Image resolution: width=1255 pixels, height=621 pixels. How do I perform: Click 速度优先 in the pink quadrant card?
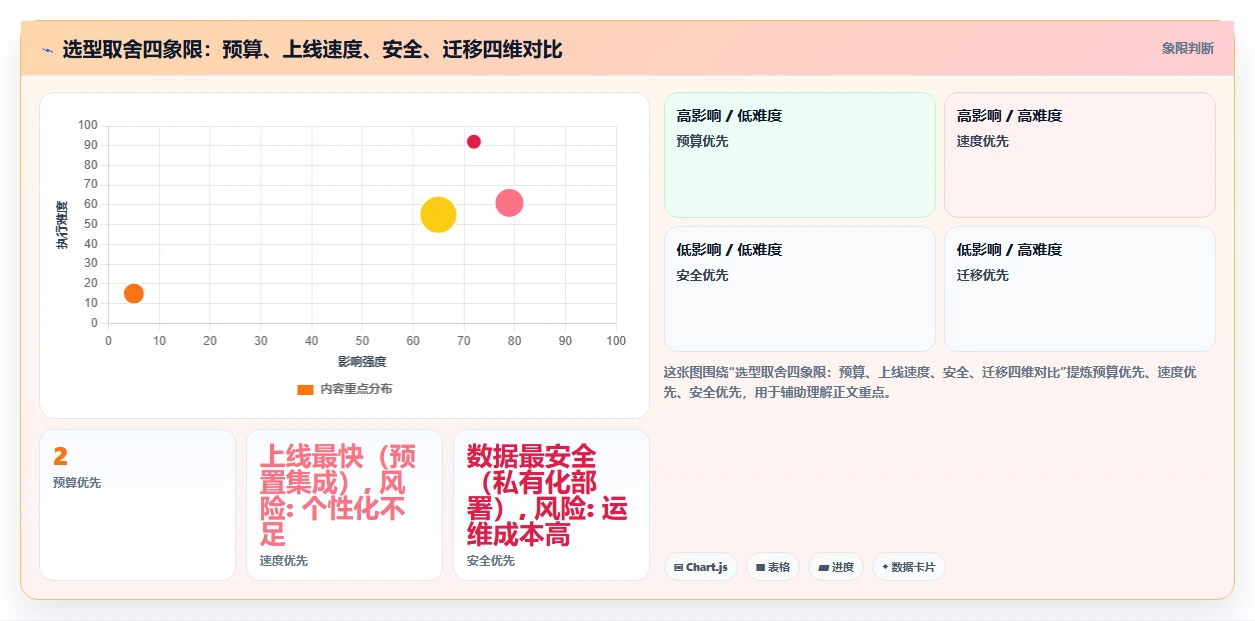(x=983, y=141)
